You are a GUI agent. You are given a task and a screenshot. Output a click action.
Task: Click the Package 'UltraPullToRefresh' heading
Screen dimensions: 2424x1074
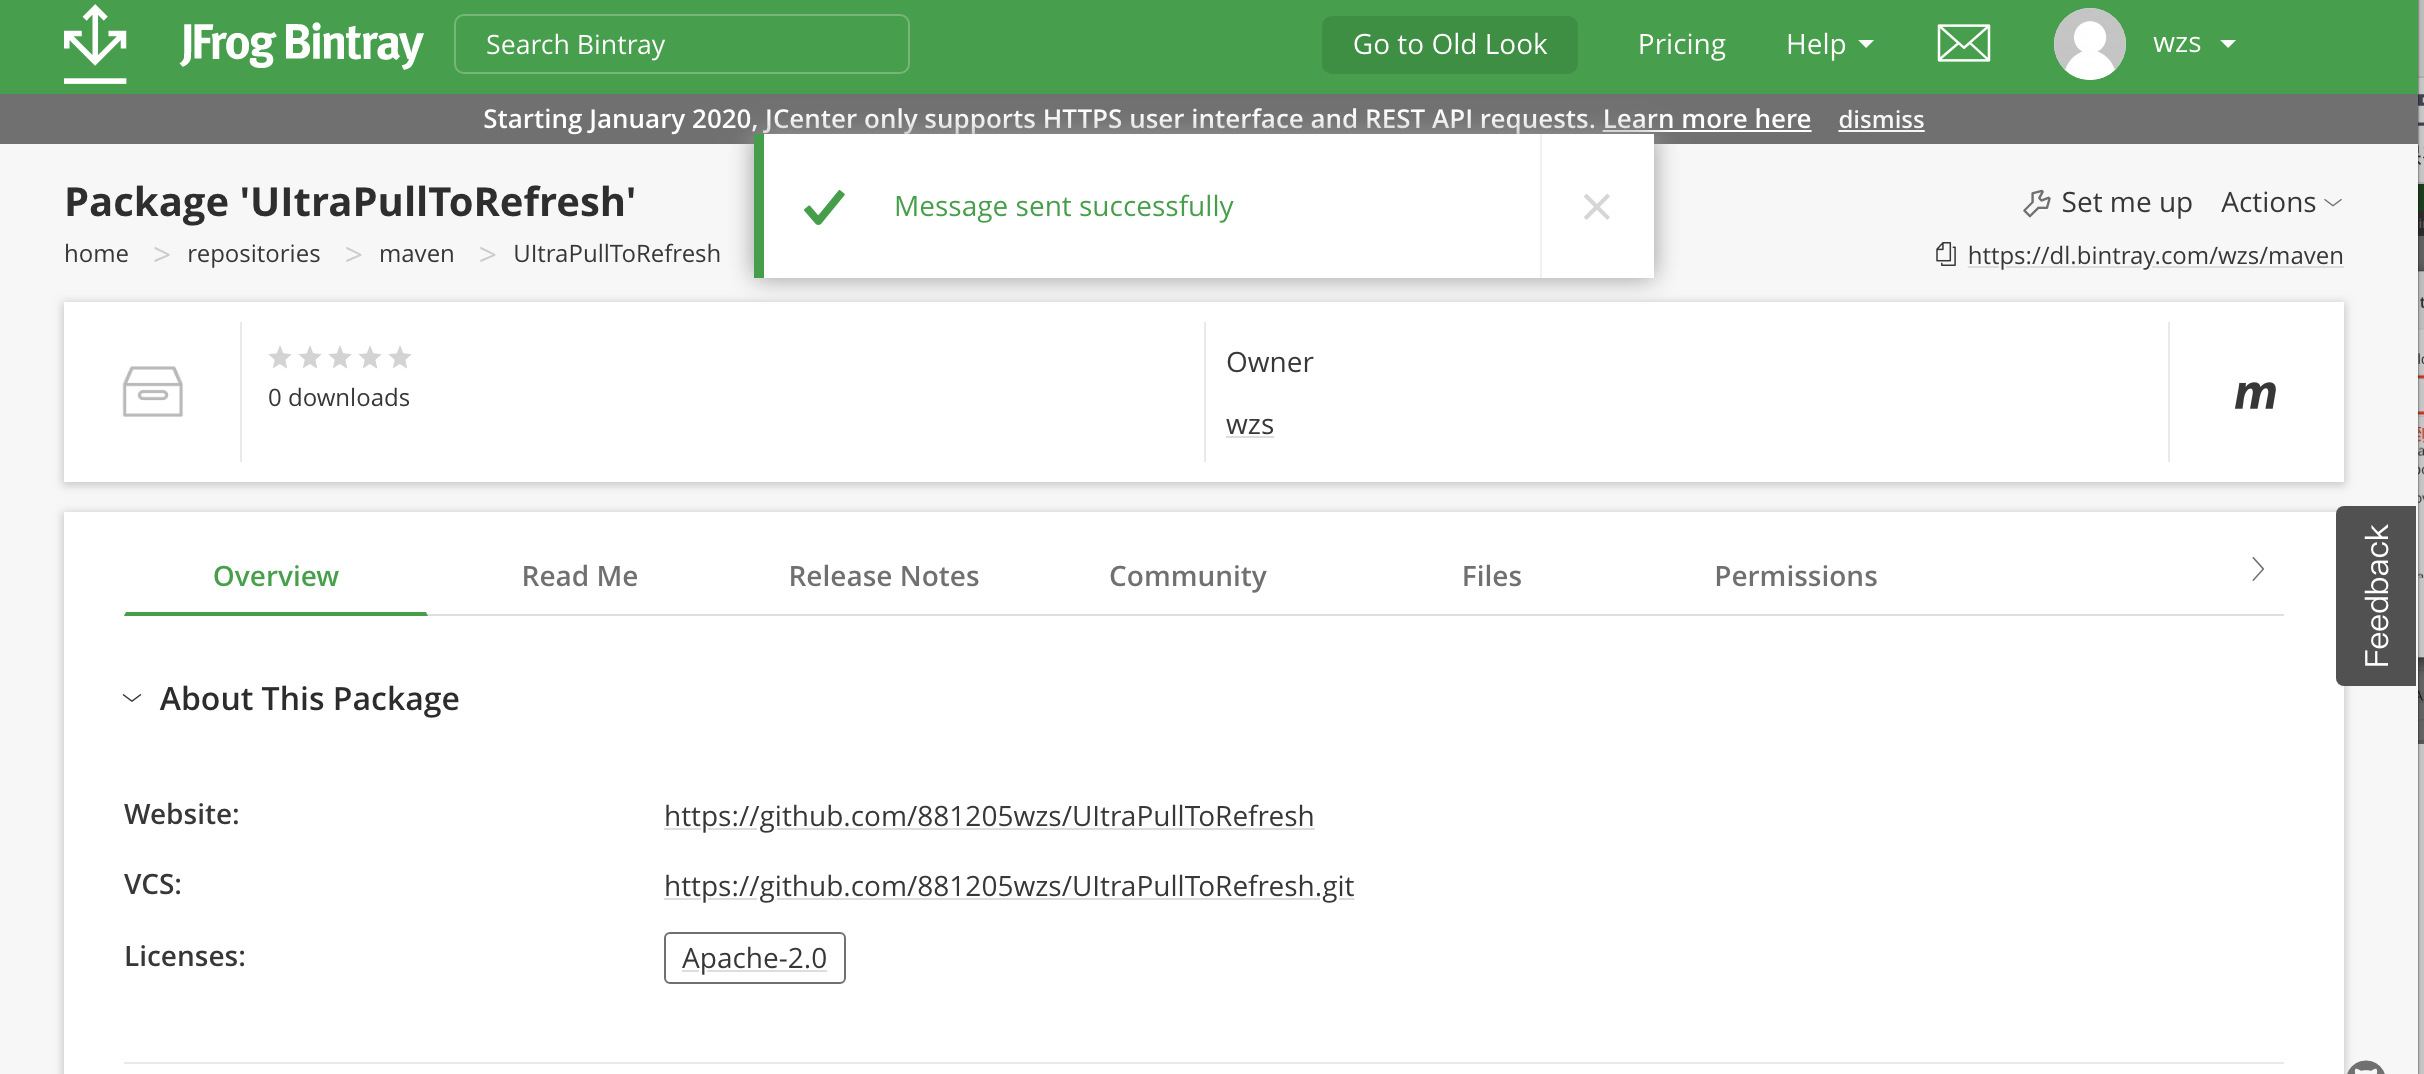(350, 201)
